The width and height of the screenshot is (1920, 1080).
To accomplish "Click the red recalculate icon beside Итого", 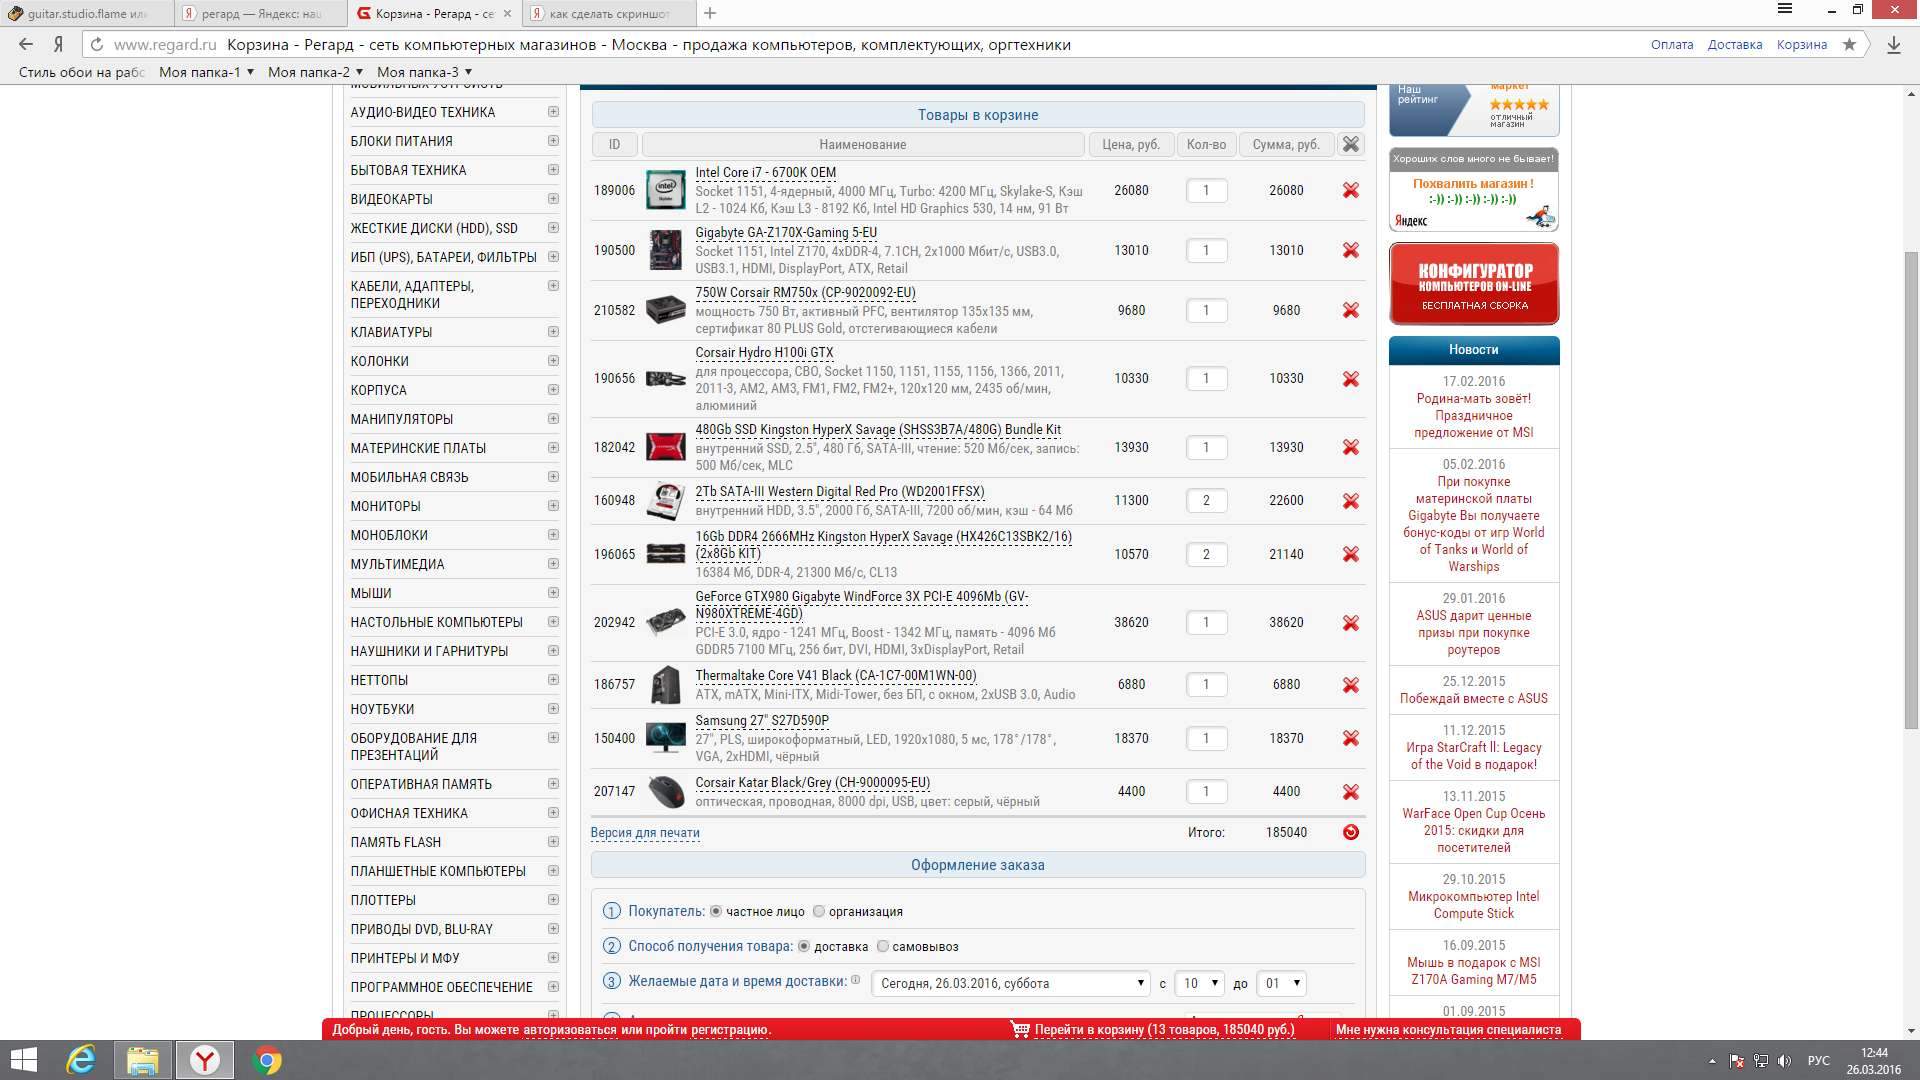I will [1350, 832].
